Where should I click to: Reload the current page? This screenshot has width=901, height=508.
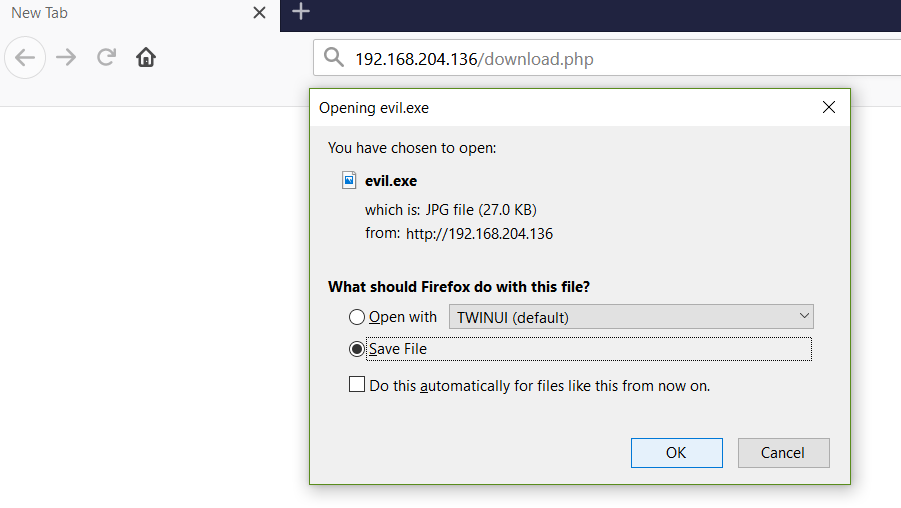(x=106, y=57)
